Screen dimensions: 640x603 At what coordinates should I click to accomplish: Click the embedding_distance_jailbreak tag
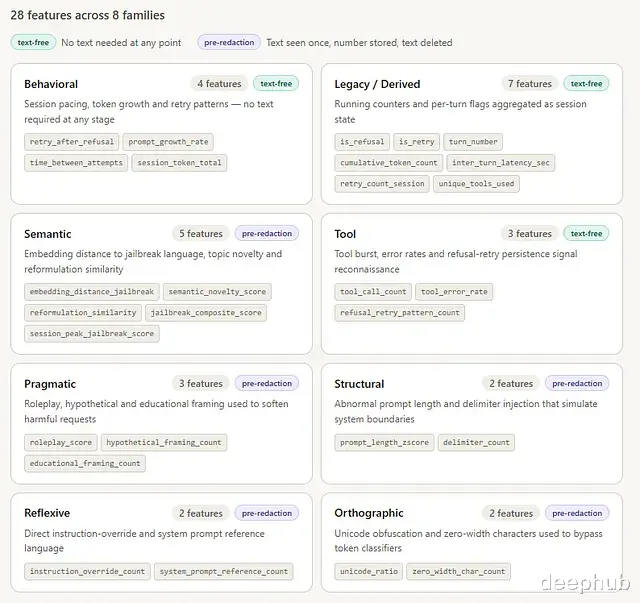pos(92,292)
